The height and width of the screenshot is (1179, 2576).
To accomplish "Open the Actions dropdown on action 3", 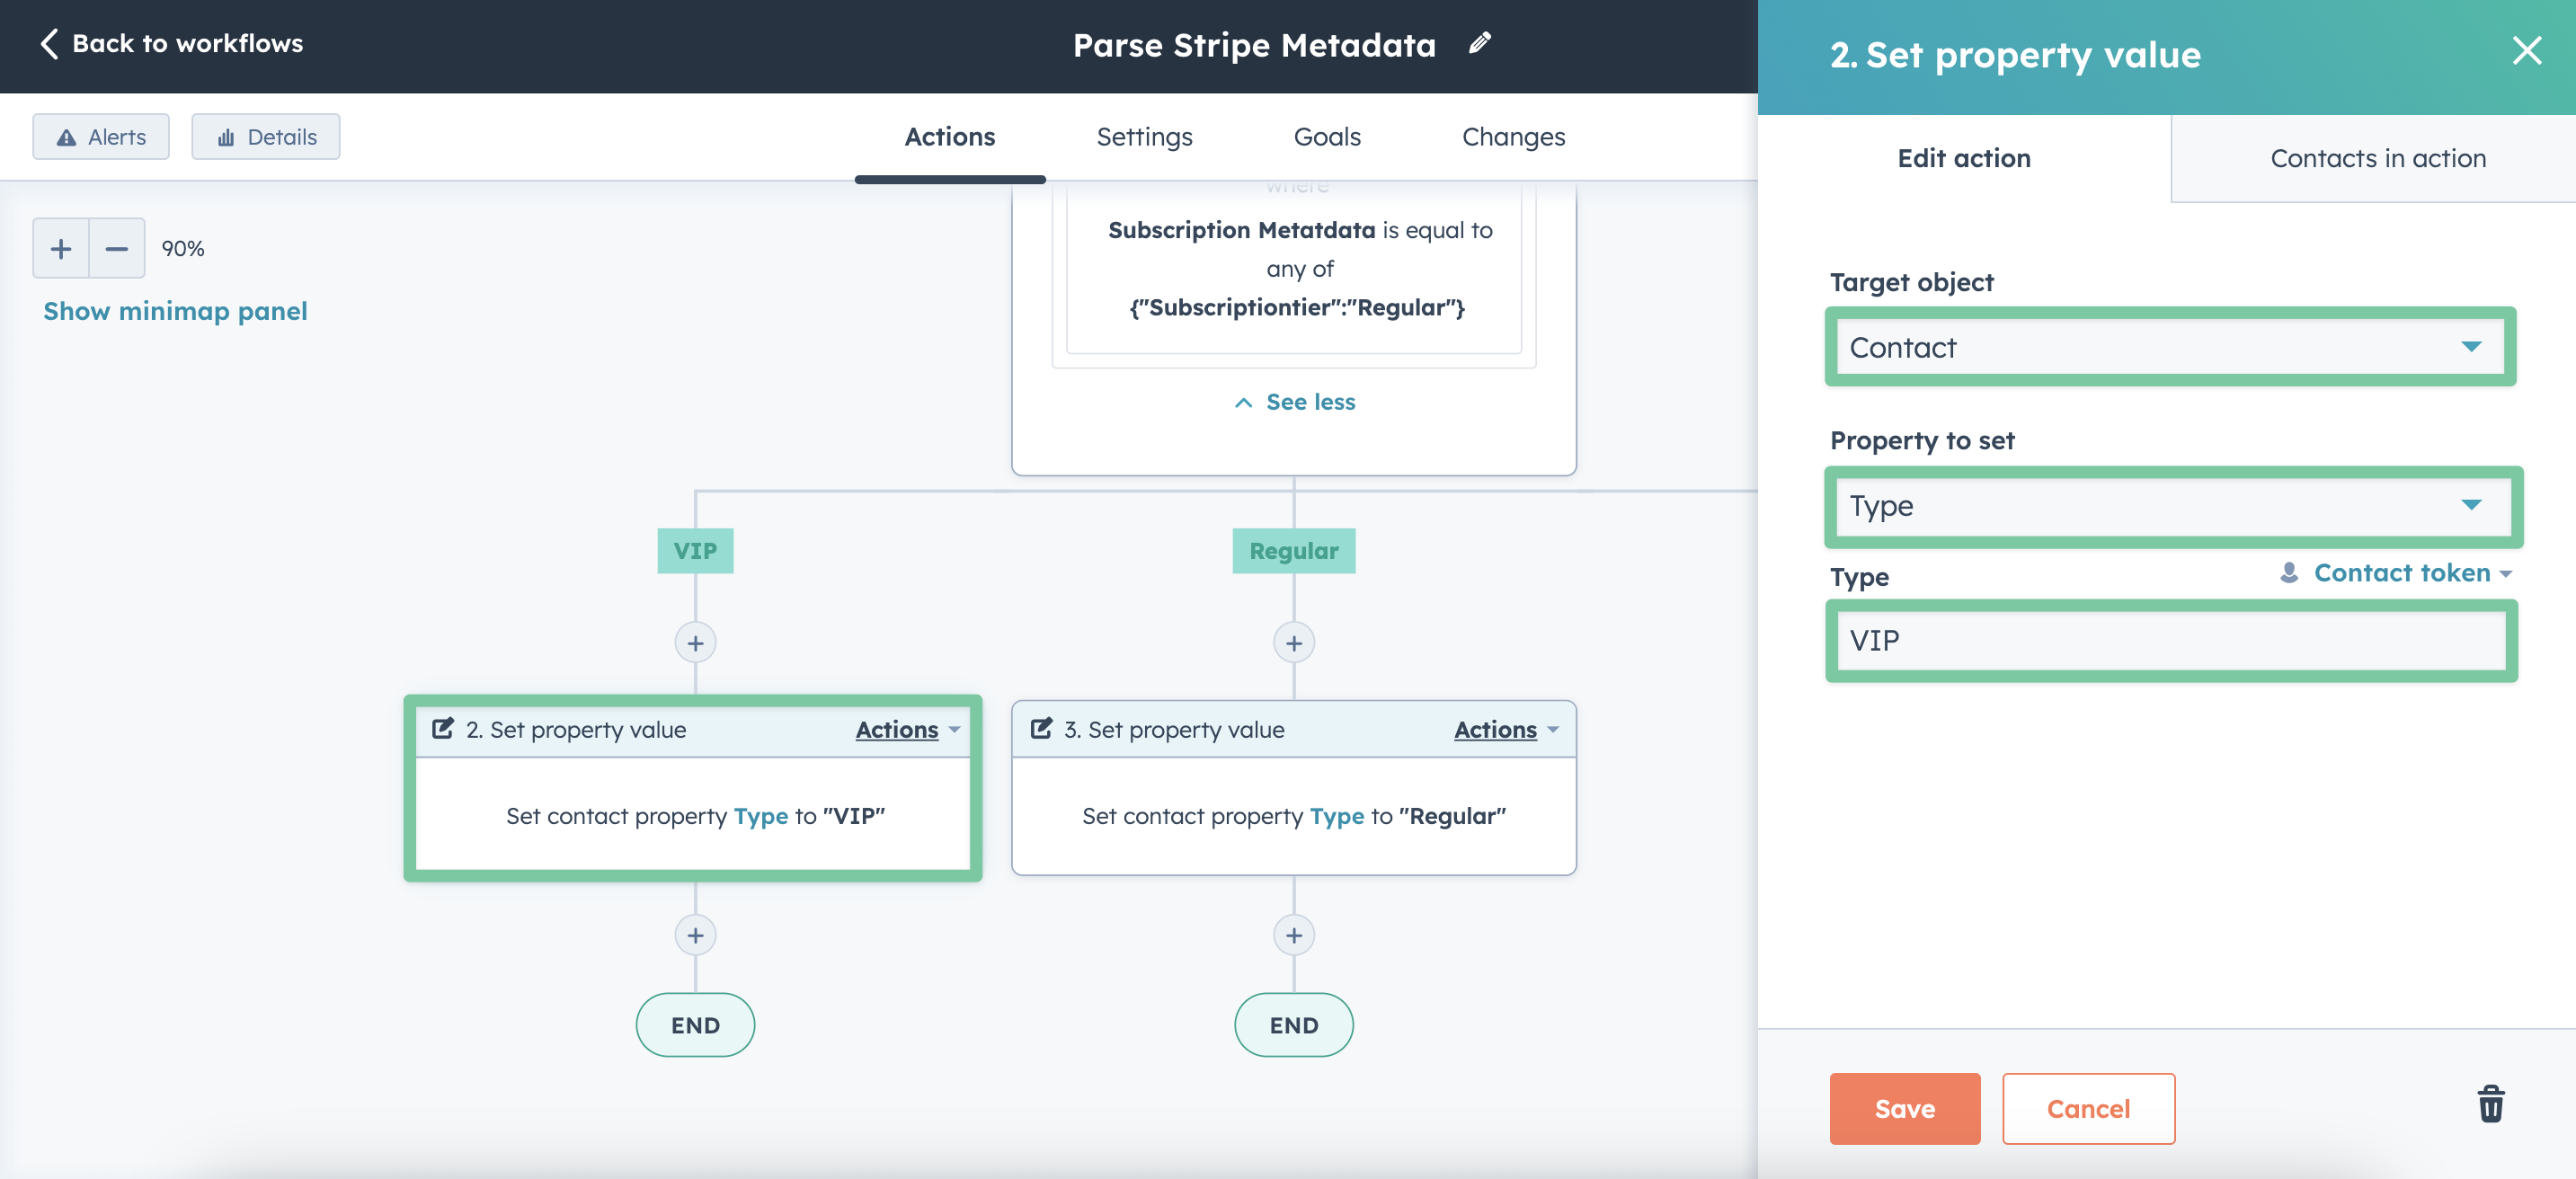I will pyautogui.click(x=1504, y=729).
